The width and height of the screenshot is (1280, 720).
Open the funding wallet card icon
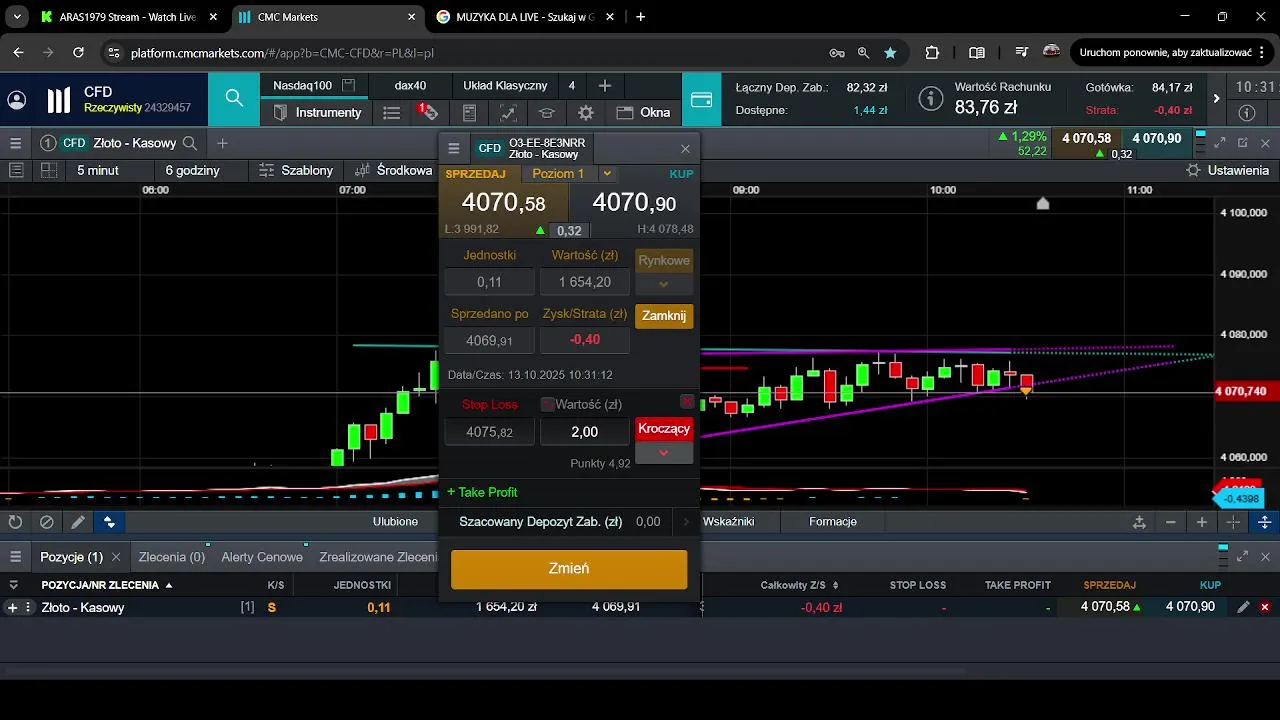[701, 100]
